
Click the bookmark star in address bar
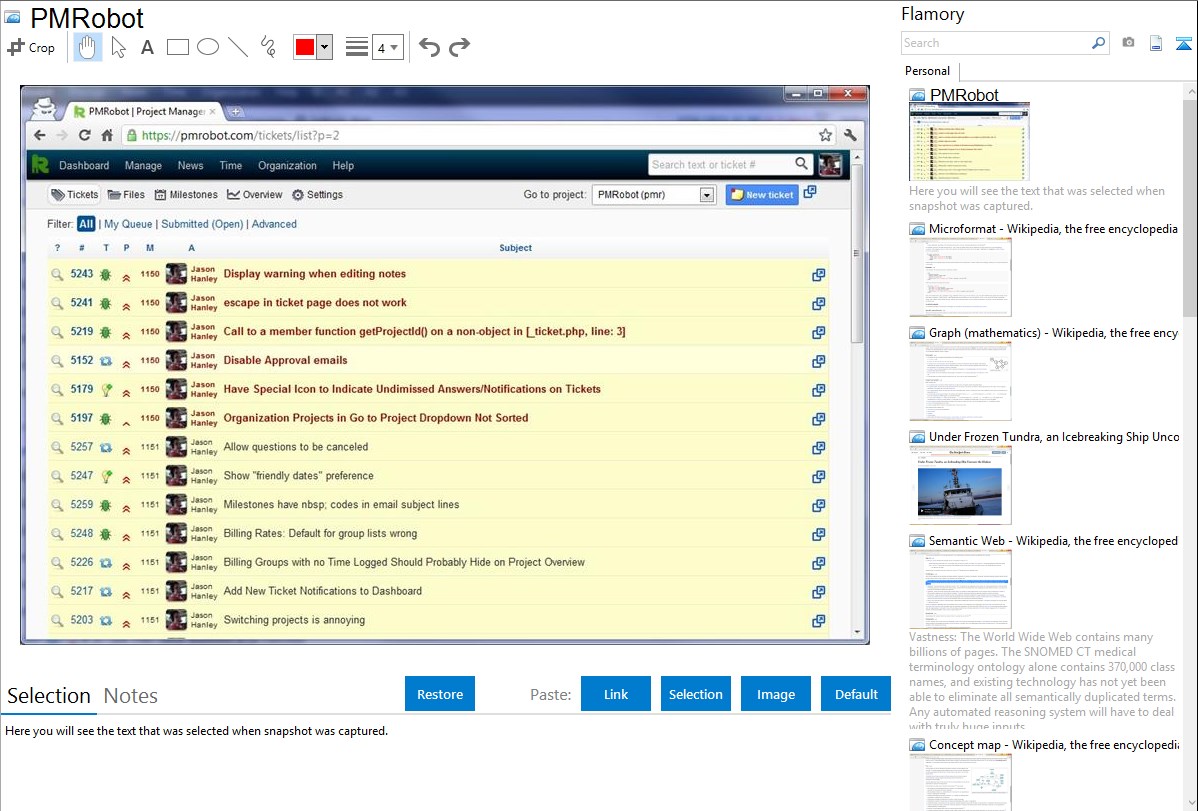click(x=825, y=135)
